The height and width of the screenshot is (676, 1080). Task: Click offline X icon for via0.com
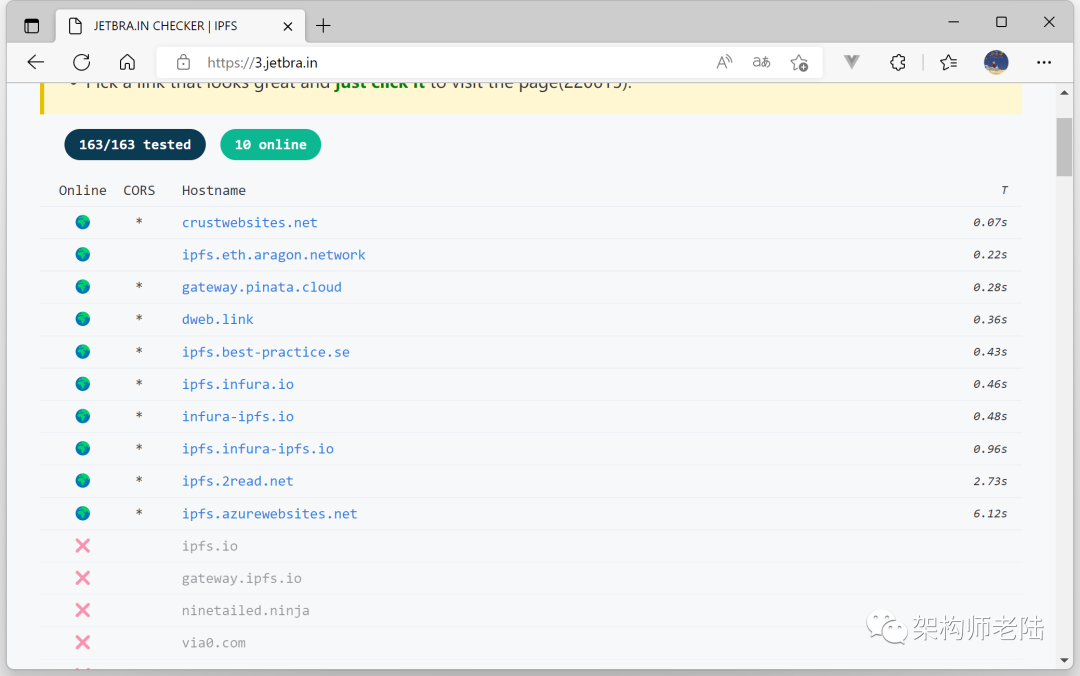click(83, 643)
